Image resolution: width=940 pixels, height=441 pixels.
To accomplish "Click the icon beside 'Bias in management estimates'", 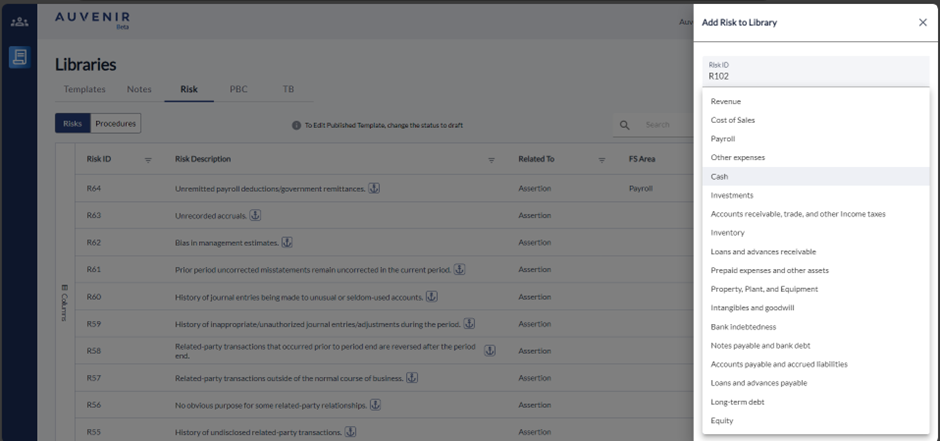I will (286, 242).
